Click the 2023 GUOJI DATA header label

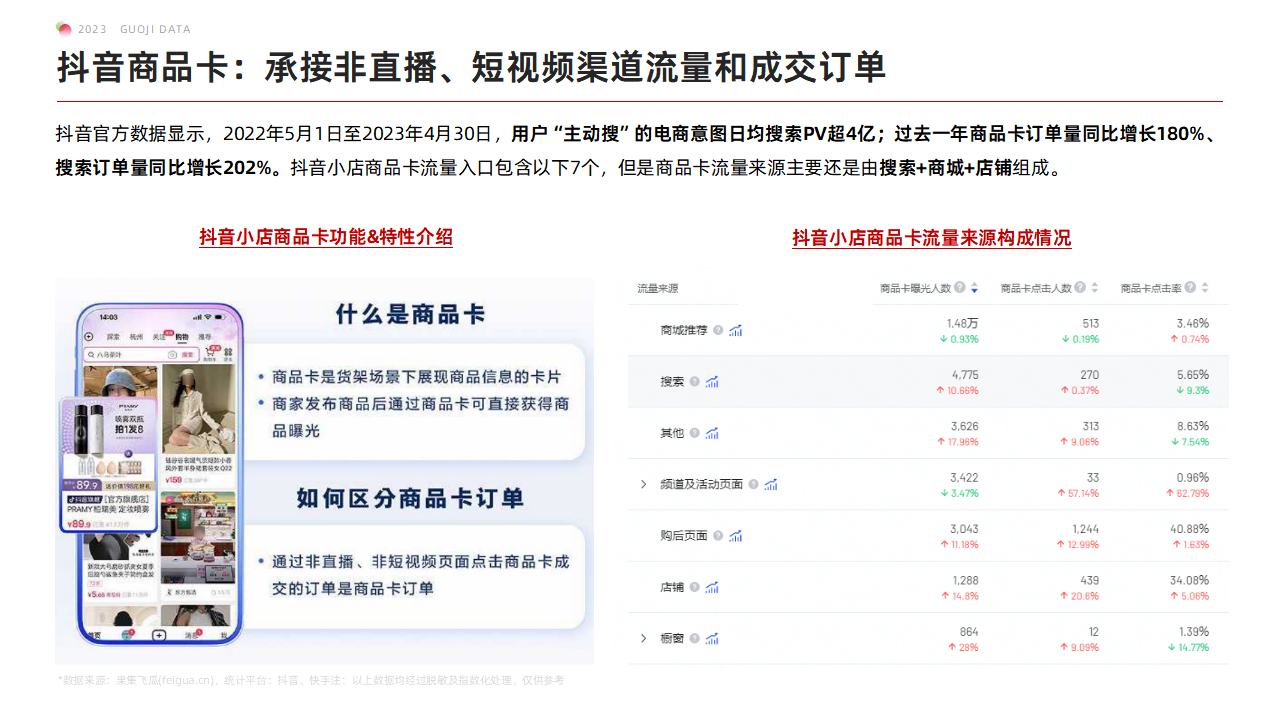tap(134, 29)
